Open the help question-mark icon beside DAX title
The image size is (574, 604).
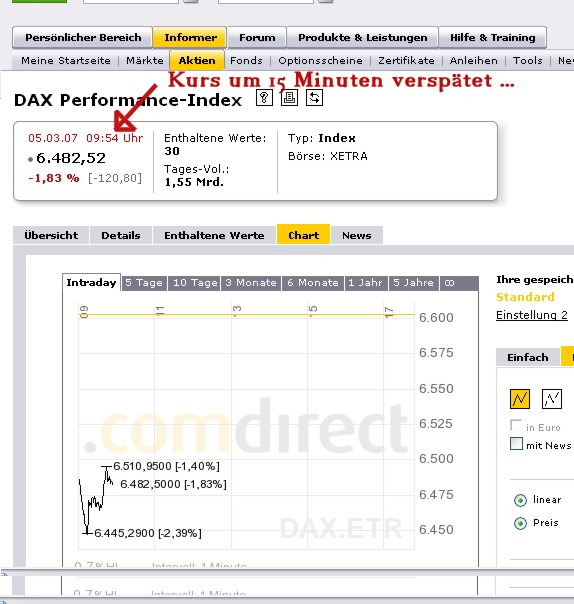point(264,97)
